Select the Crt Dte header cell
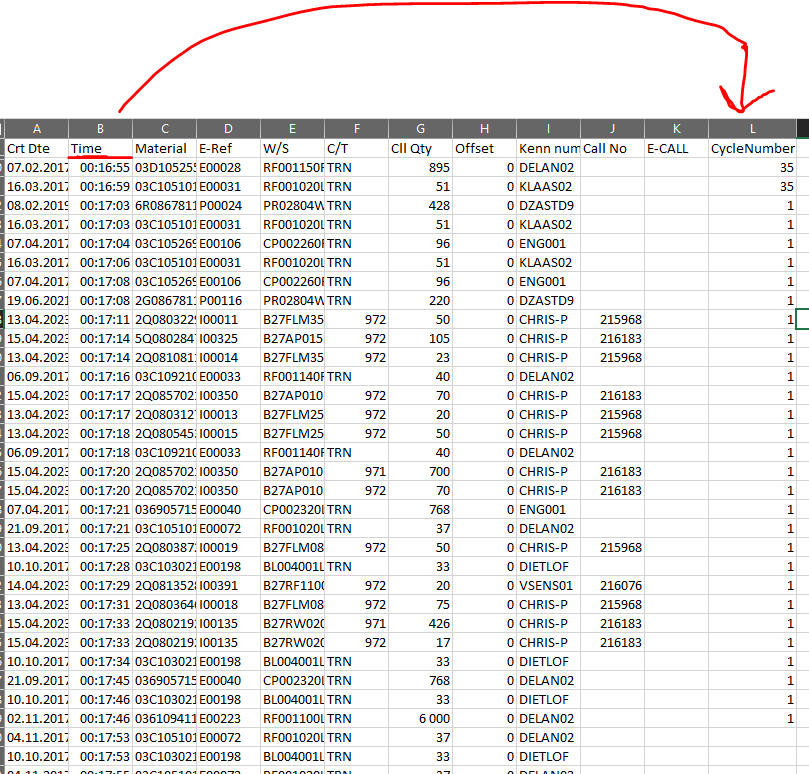Screen dimensions: 809x774 point(37,148)
